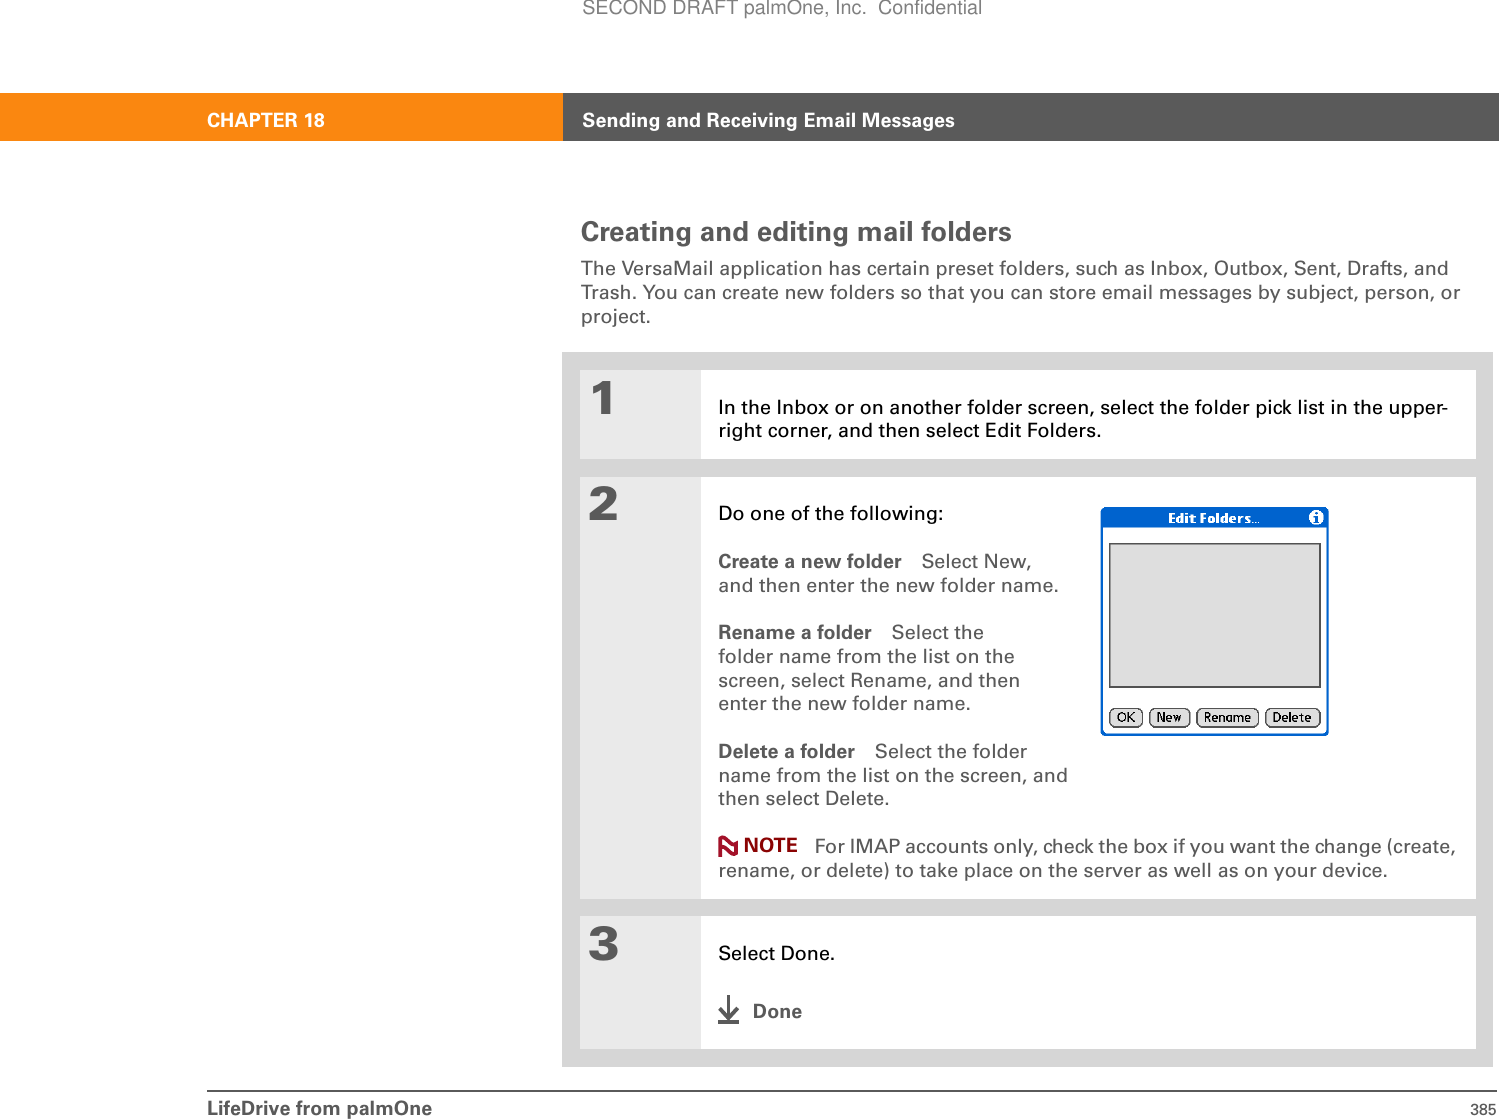Click the red NOTE label text
This screenshot has width=1499, height=1119.
click(x=770, y=846)
